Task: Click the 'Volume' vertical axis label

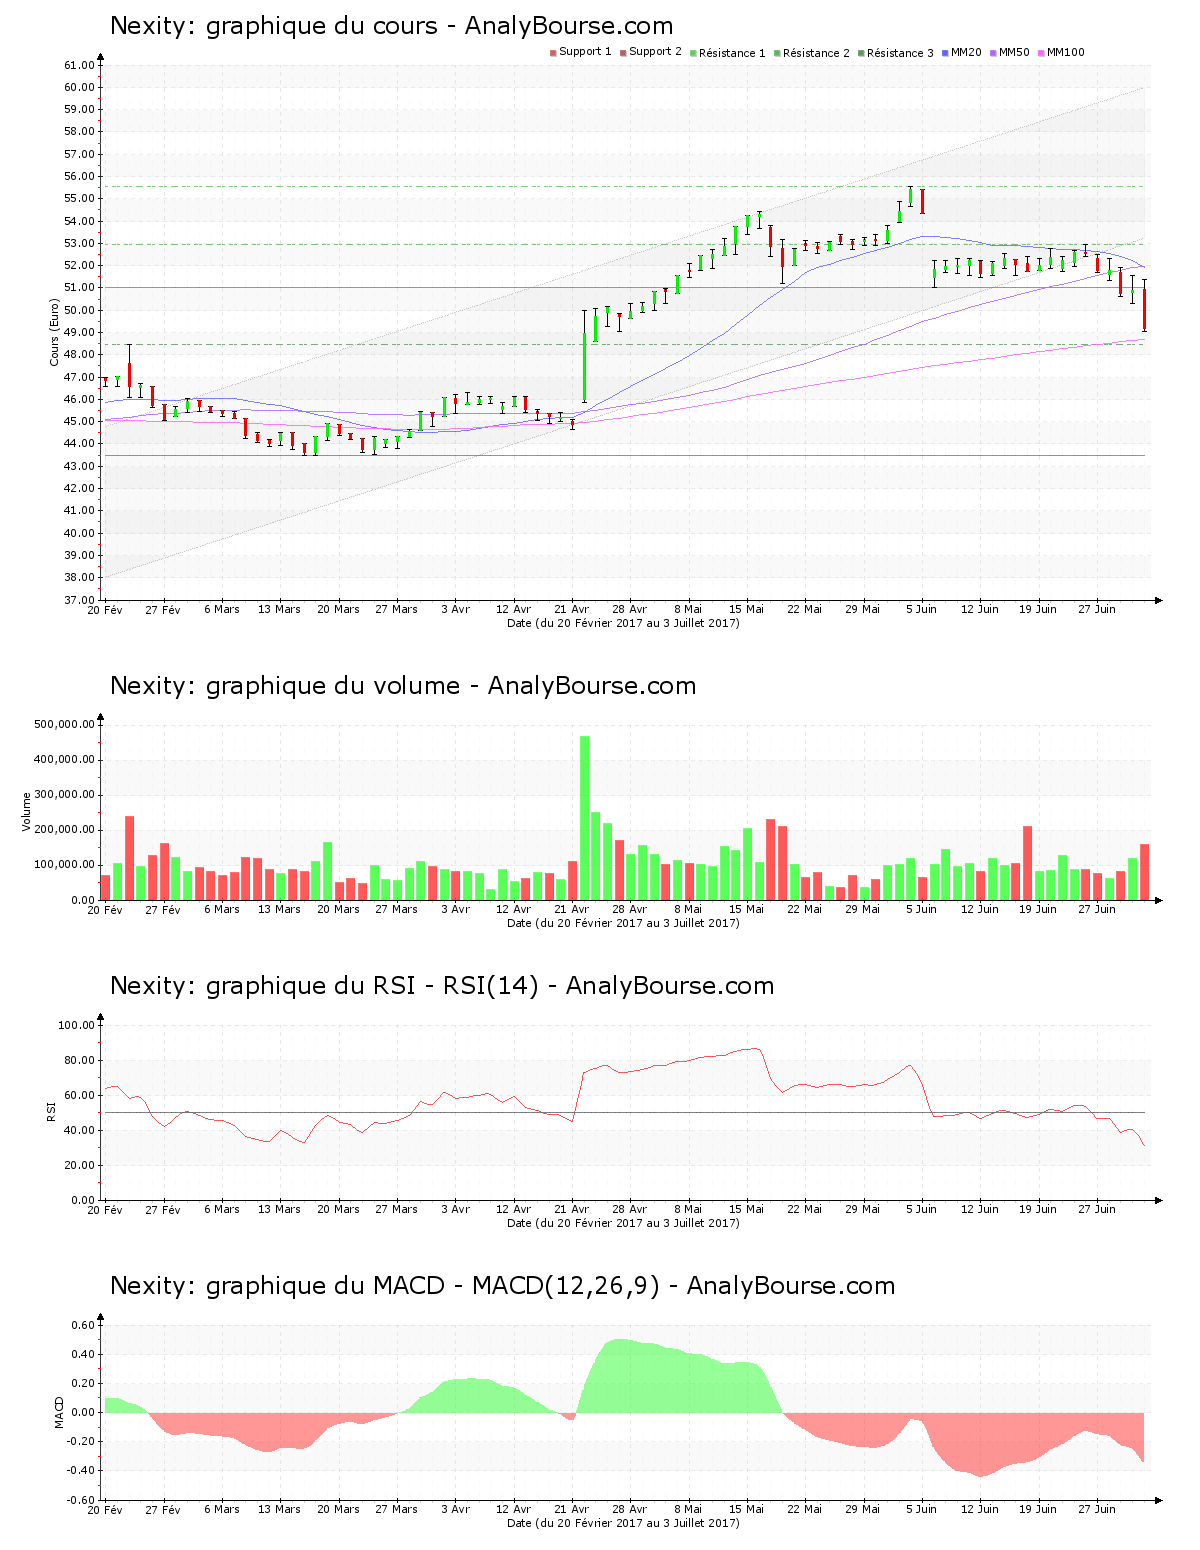Action: 26,811
